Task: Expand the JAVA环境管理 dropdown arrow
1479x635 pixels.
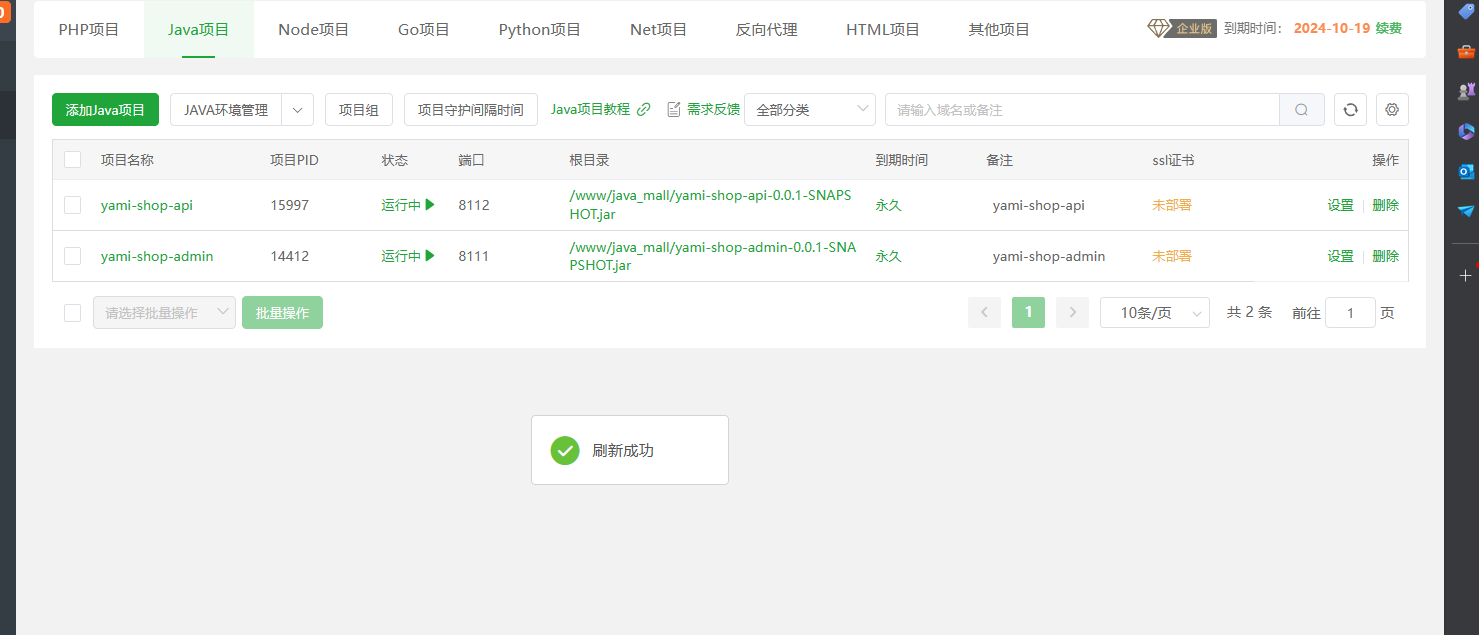Action: pyautogui.click(x=297, y=109)
